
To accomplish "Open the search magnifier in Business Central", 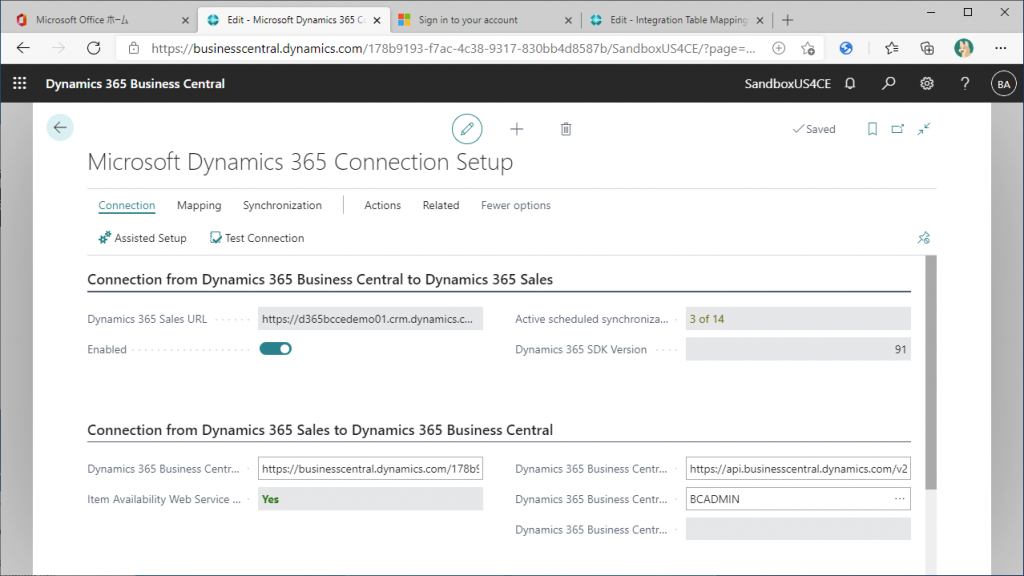I will [888, 84].
